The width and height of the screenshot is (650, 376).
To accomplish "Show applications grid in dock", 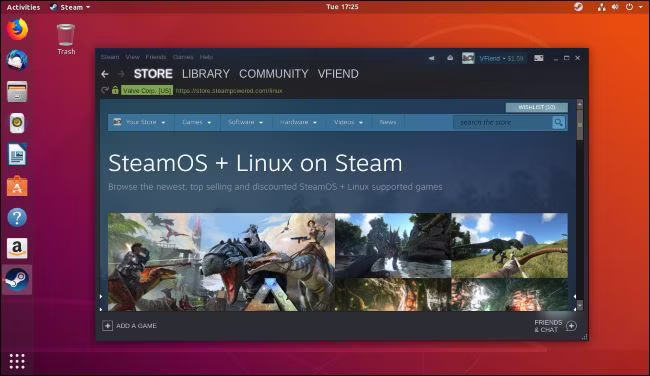I will (x=17, y=361).
